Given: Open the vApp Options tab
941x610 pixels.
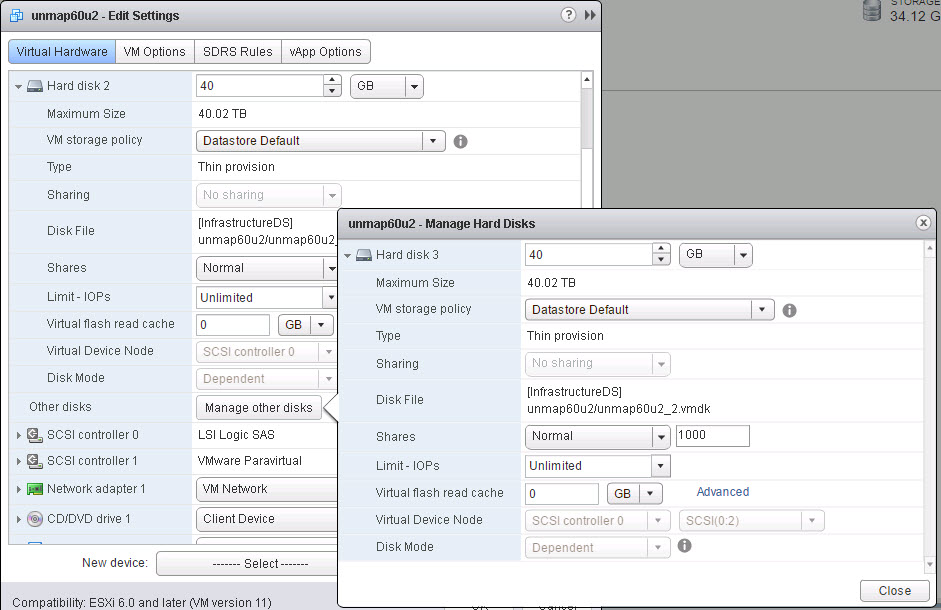Looking at the screenshot, I should click(x=325, y=52).
